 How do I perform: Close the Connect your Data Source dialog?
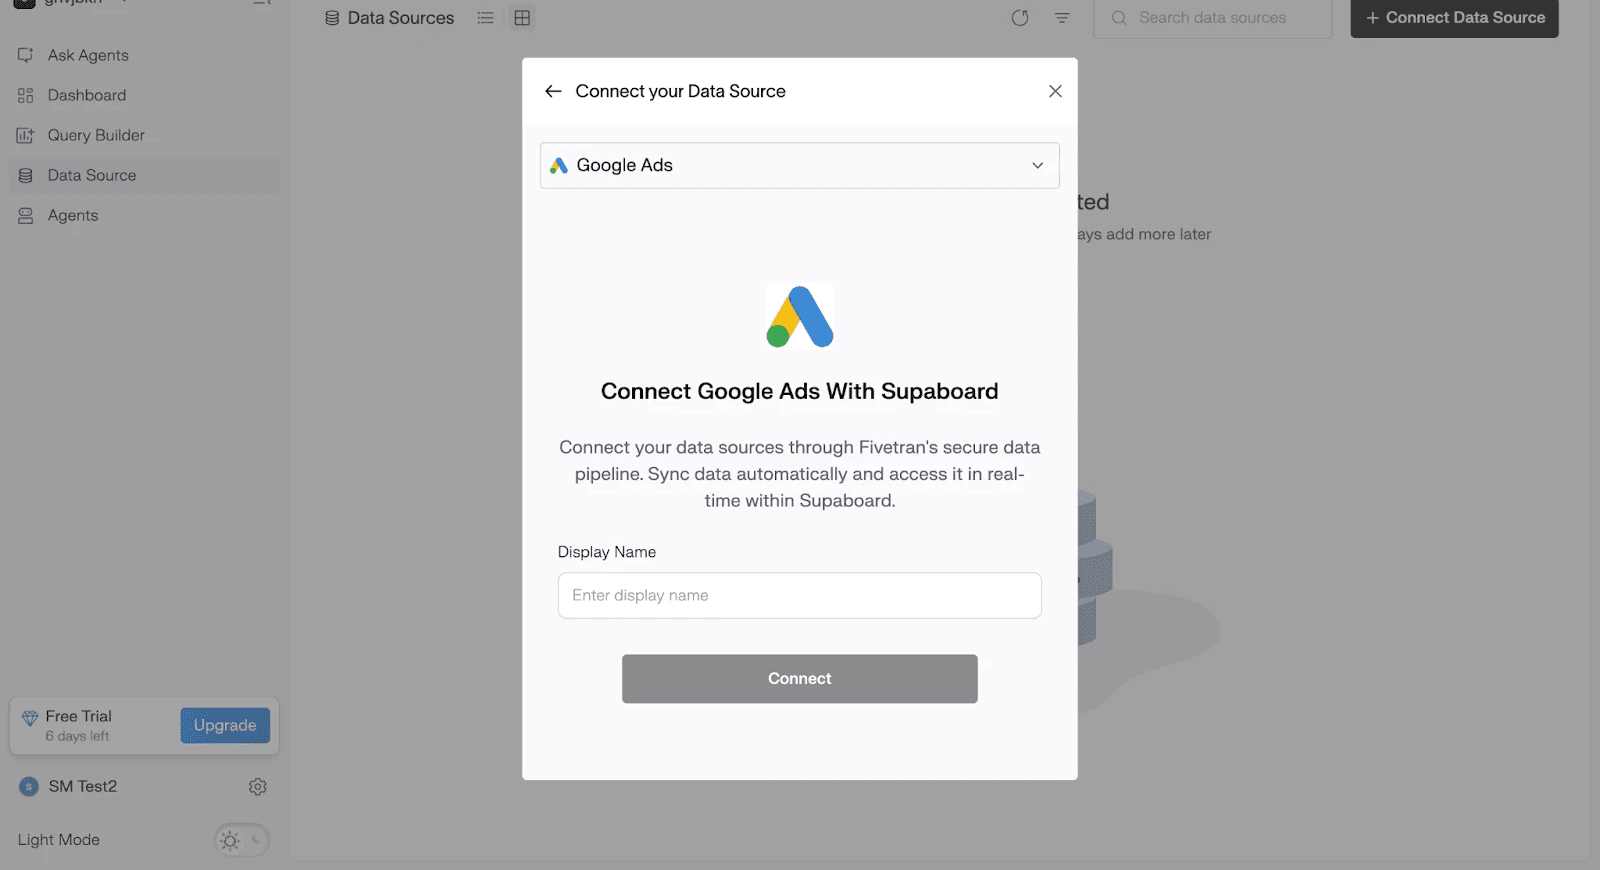click(x=1055, y=91)
